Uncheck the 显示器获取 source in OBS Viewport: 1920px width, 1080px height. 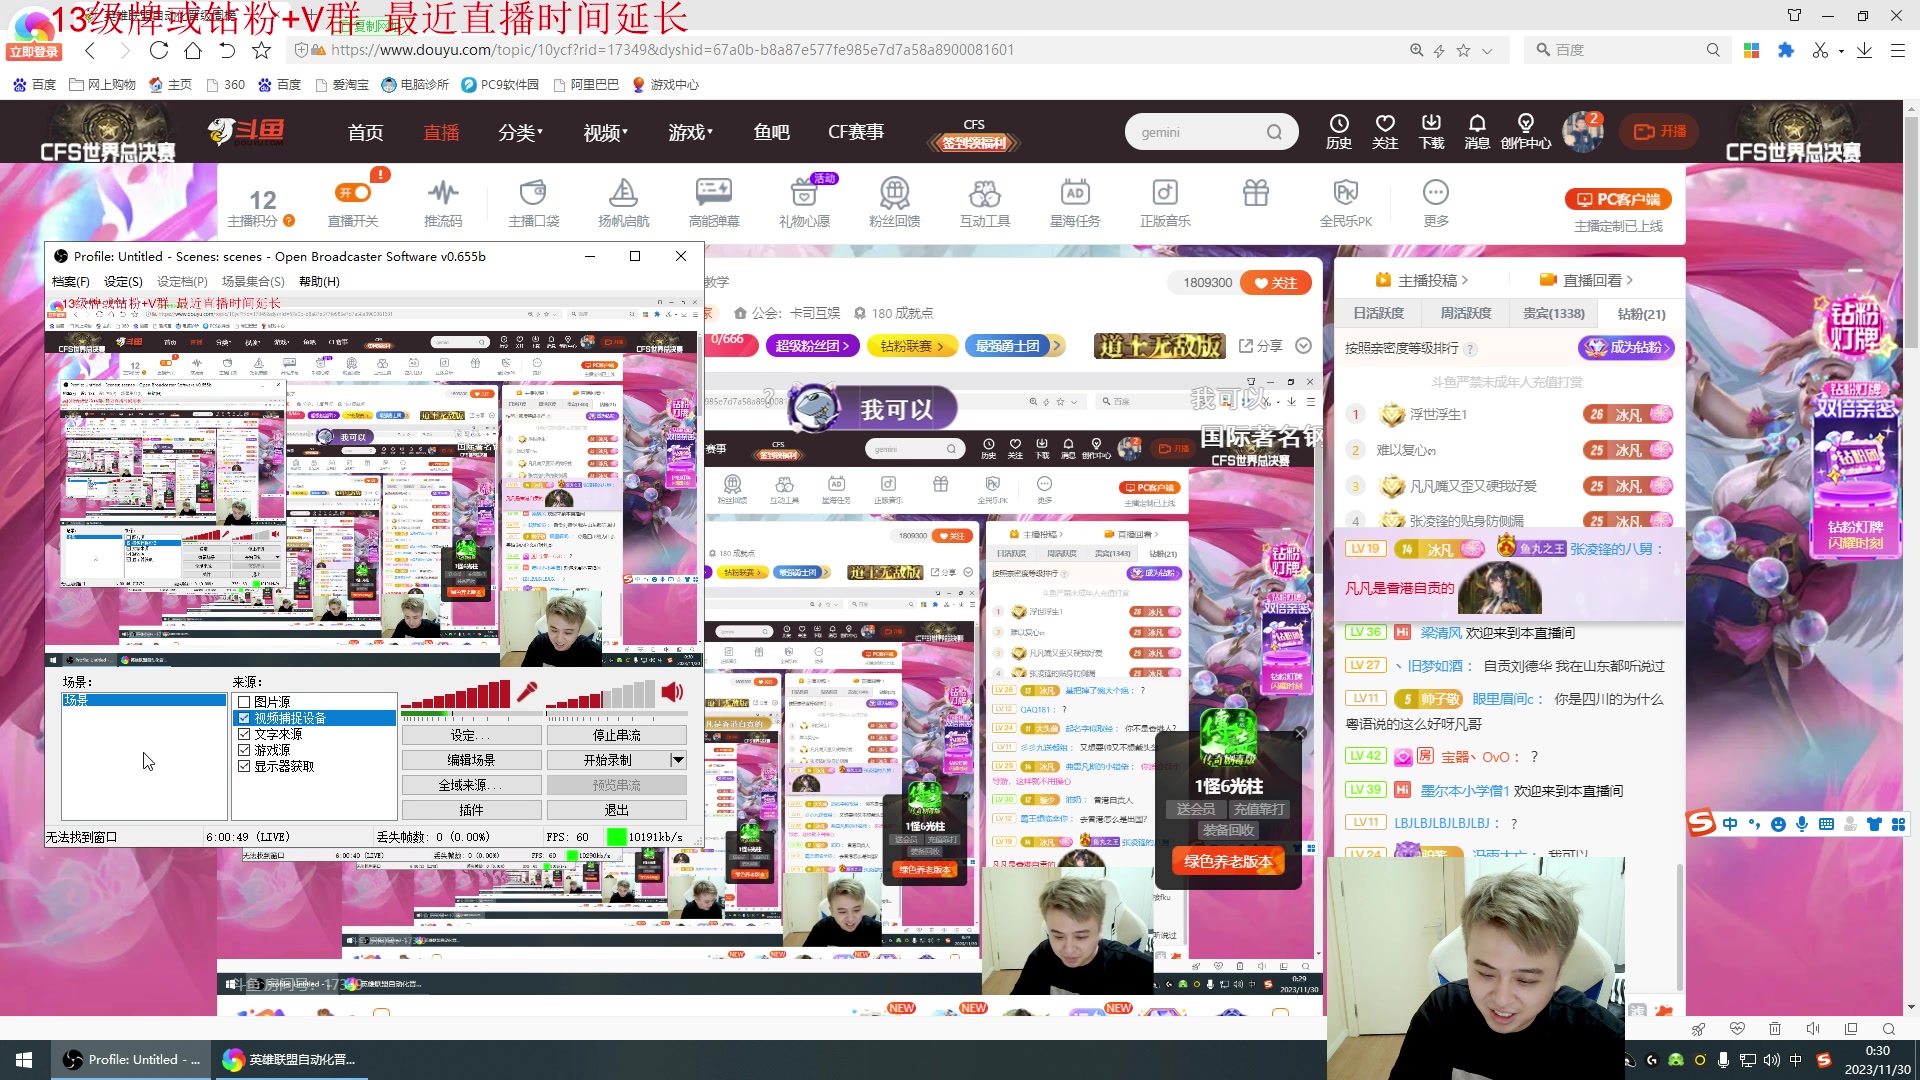[244, 766]
